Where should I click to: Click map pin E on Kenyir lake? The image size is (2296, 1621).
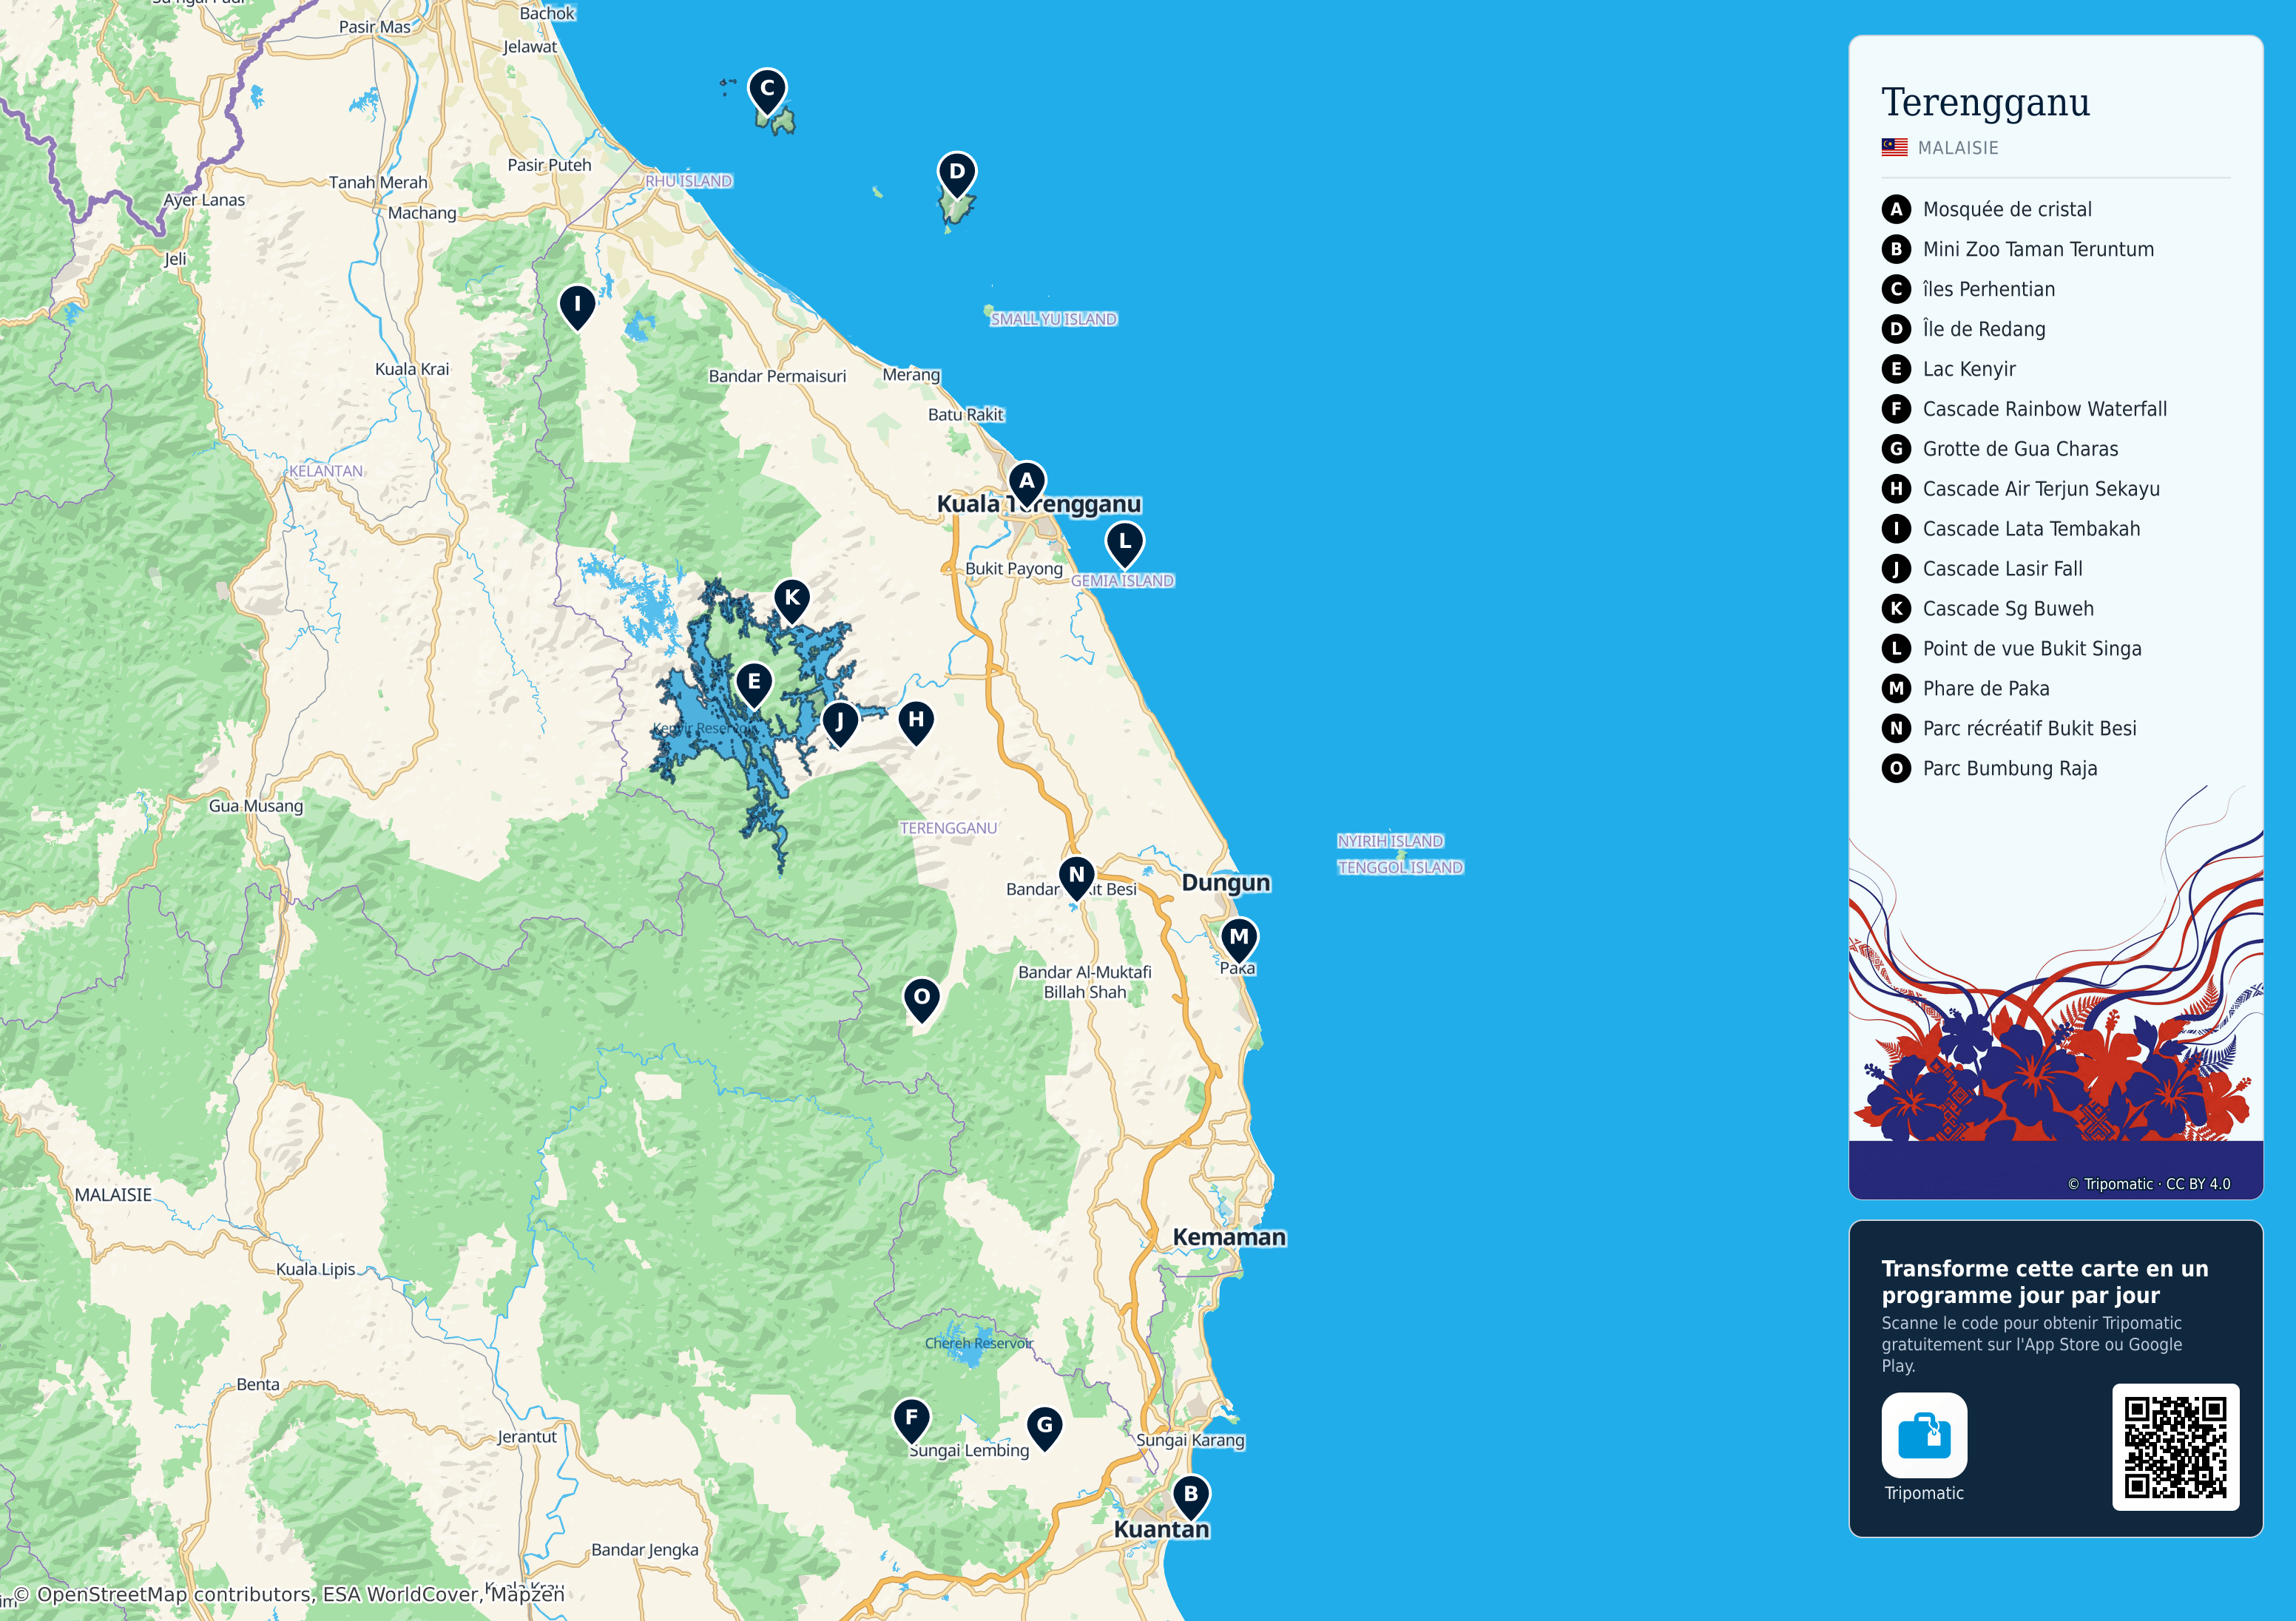(x=753, y=685)
